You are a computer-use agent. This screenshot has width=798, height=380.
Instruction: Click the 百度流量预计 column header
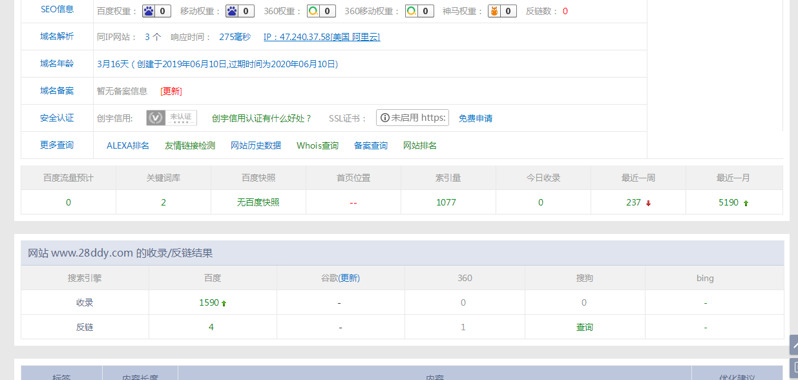[x=68, y=178]
